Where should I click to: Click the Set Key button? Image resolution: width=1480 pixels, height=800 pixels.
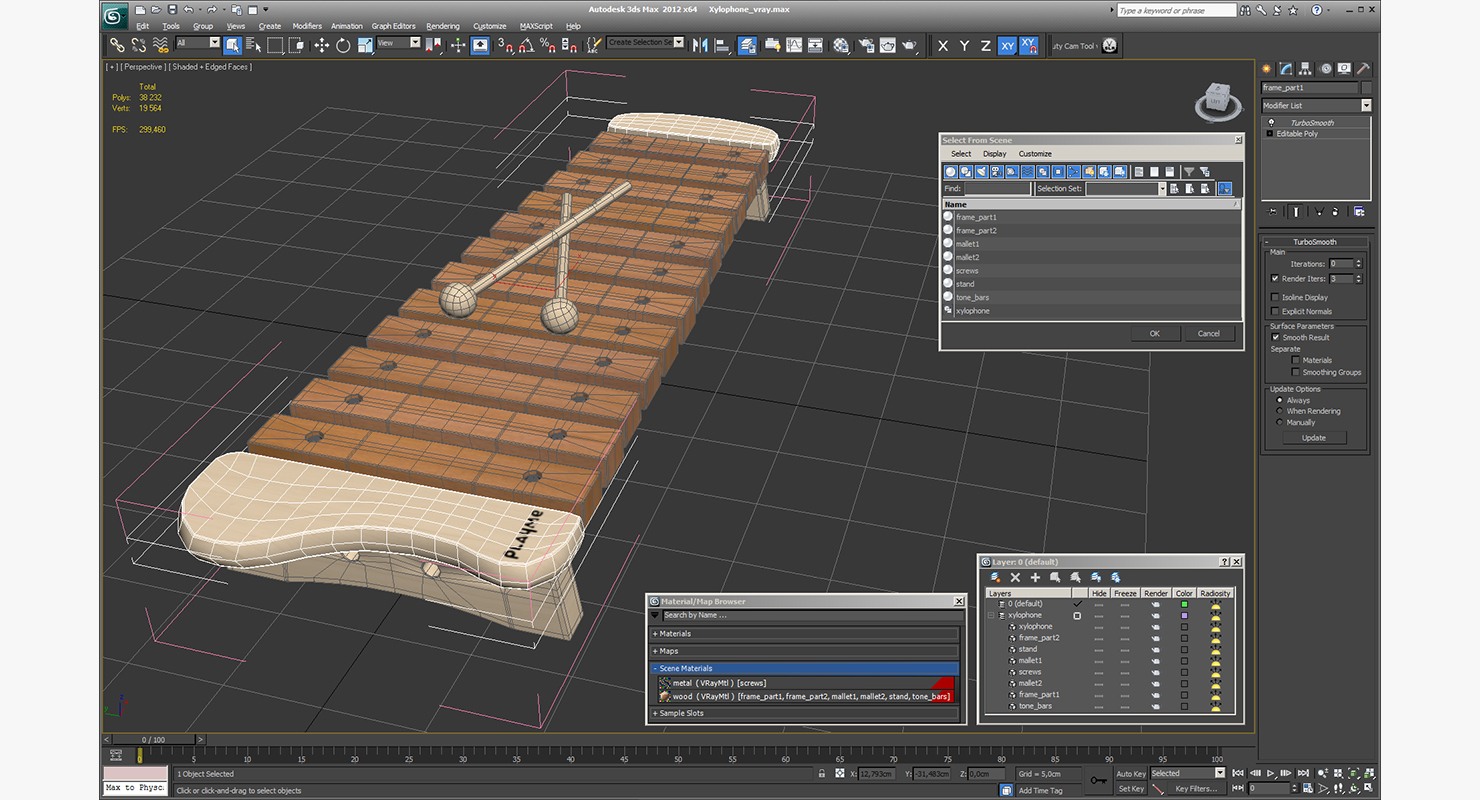(x=1131, y=788)
